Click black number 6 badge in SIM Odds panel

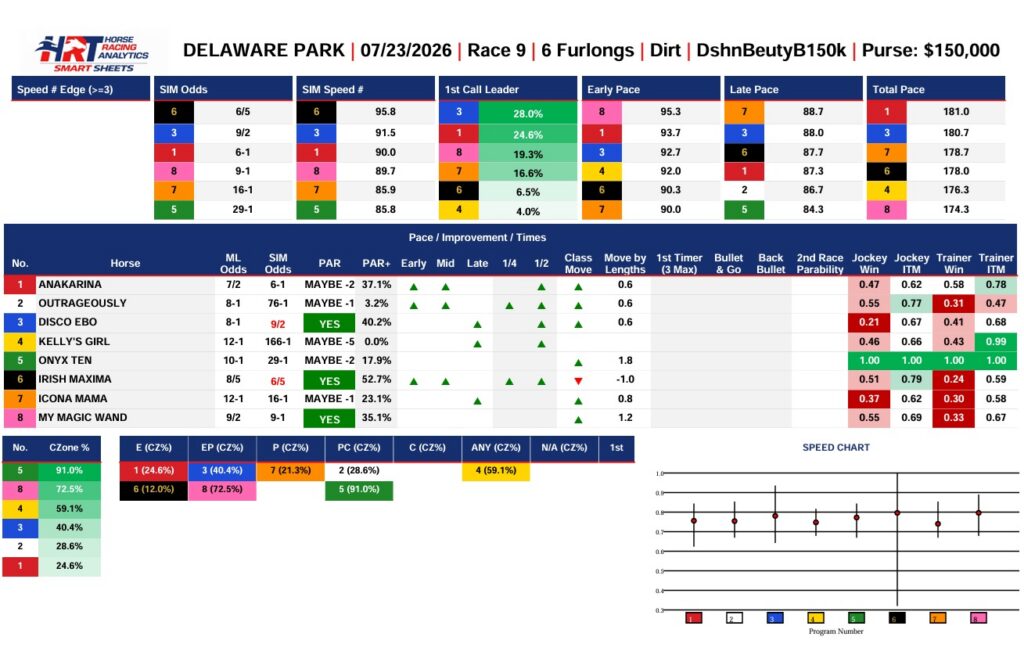[x=174, y=112]
